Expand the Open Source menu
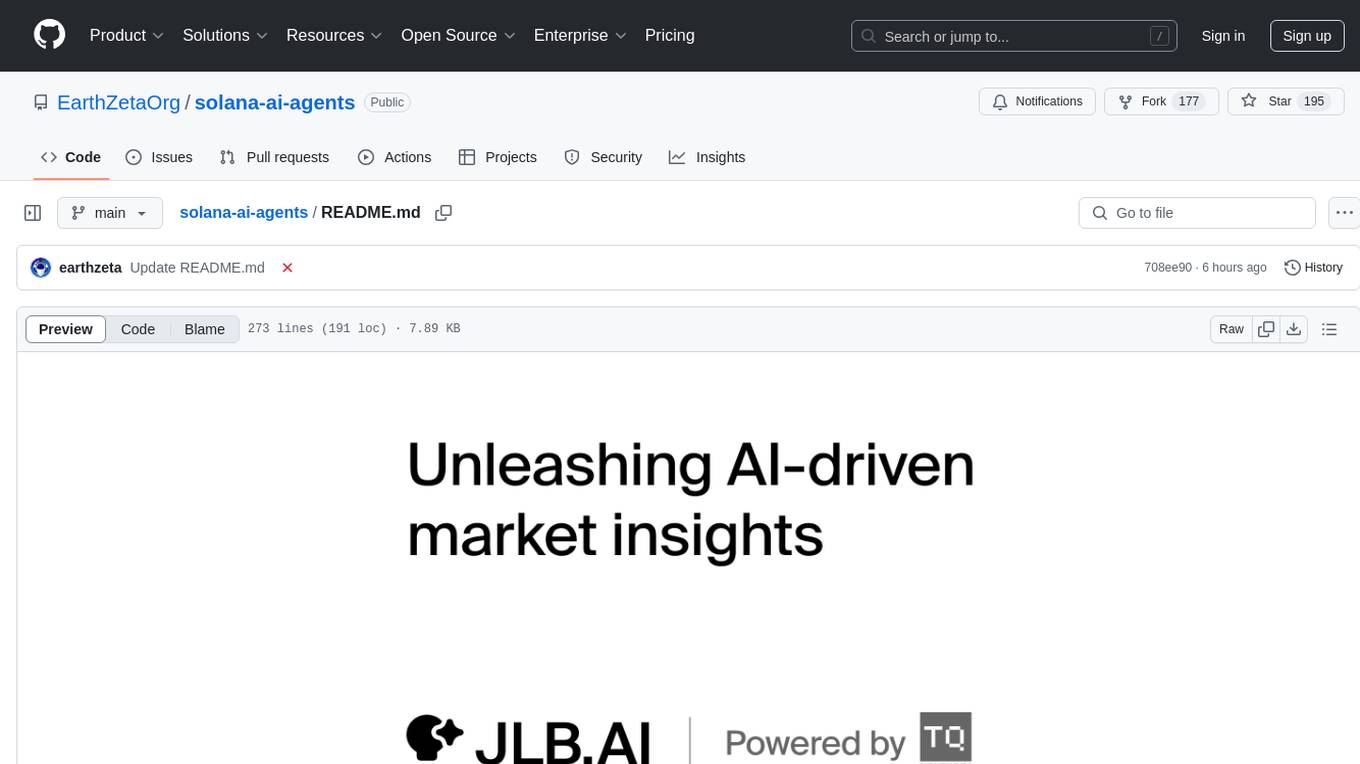 tap(458, 35)
